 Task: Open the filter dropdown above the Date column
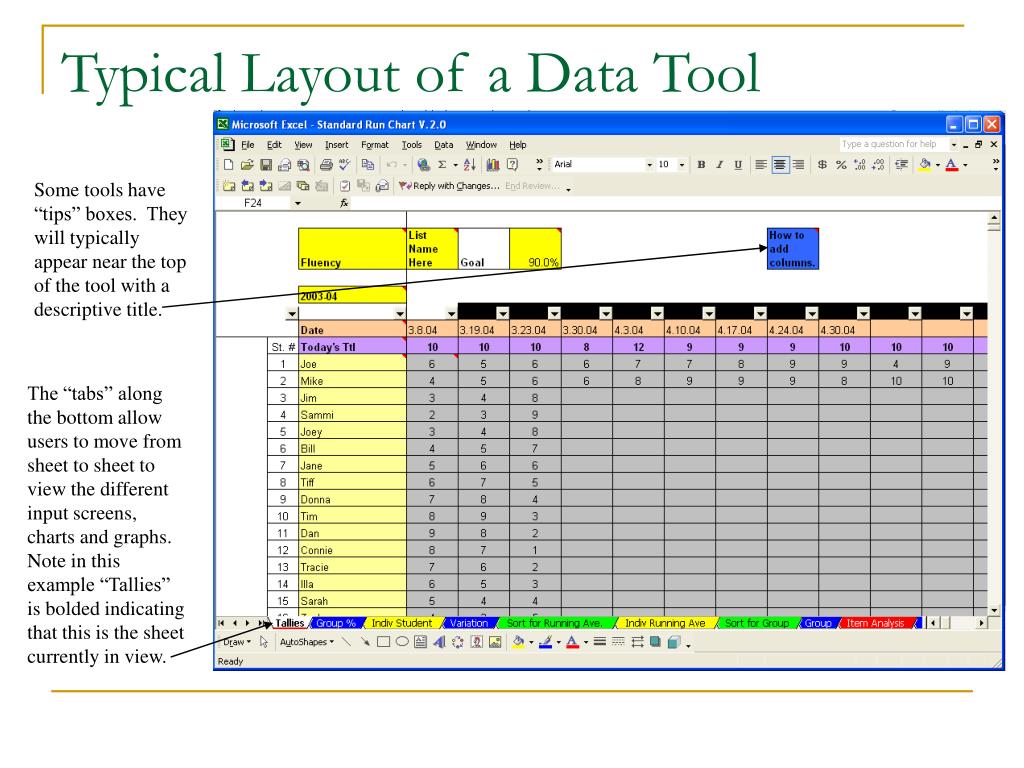(x=400, y=313)
